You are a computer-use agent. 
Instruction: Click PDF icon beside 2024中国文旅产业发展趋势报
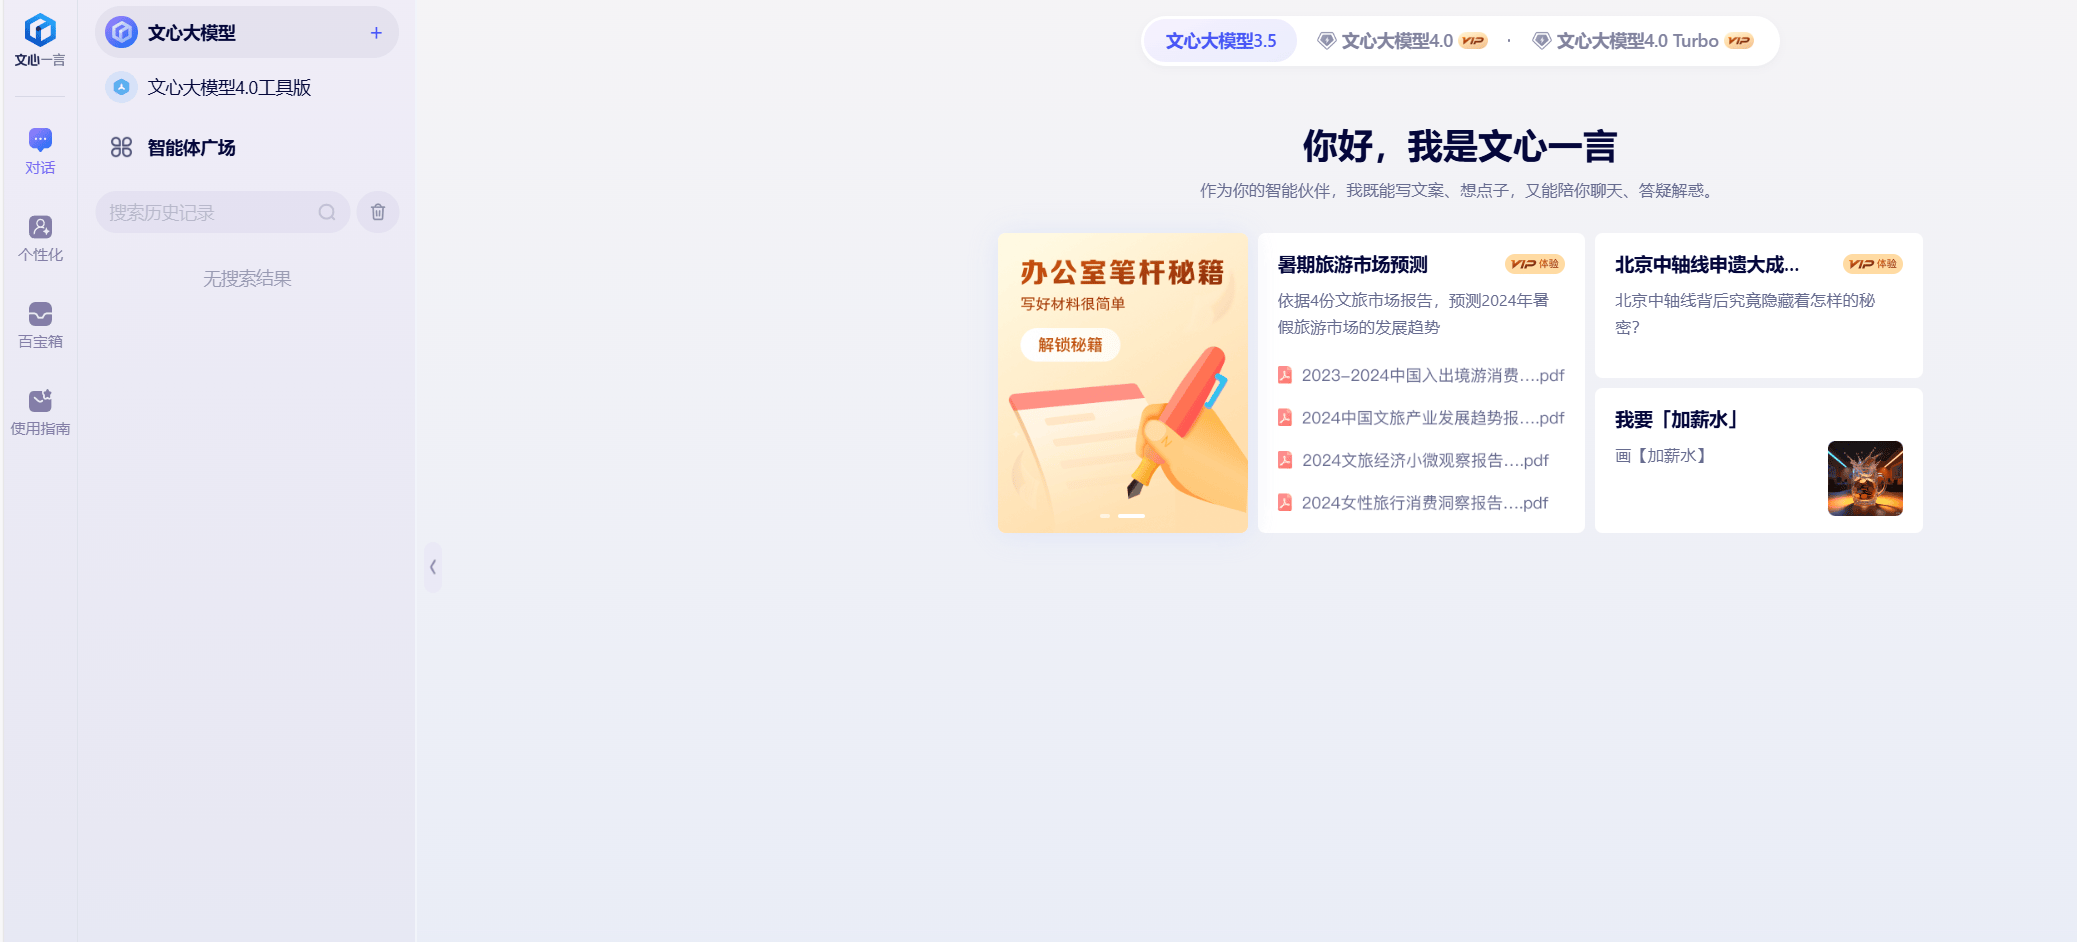tap(1285, 417)
